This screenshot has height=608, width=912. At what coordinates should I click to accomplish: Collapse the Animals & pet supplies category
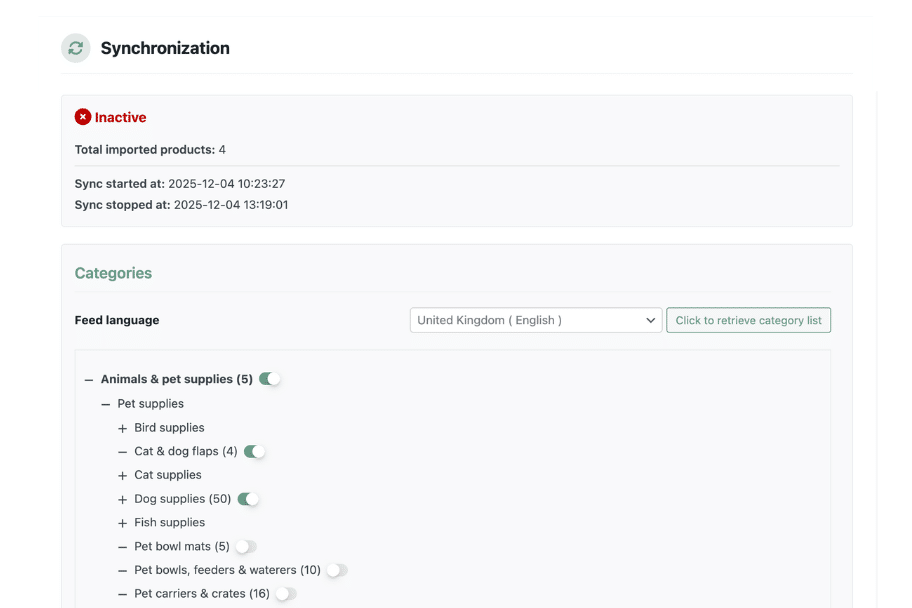89,380
